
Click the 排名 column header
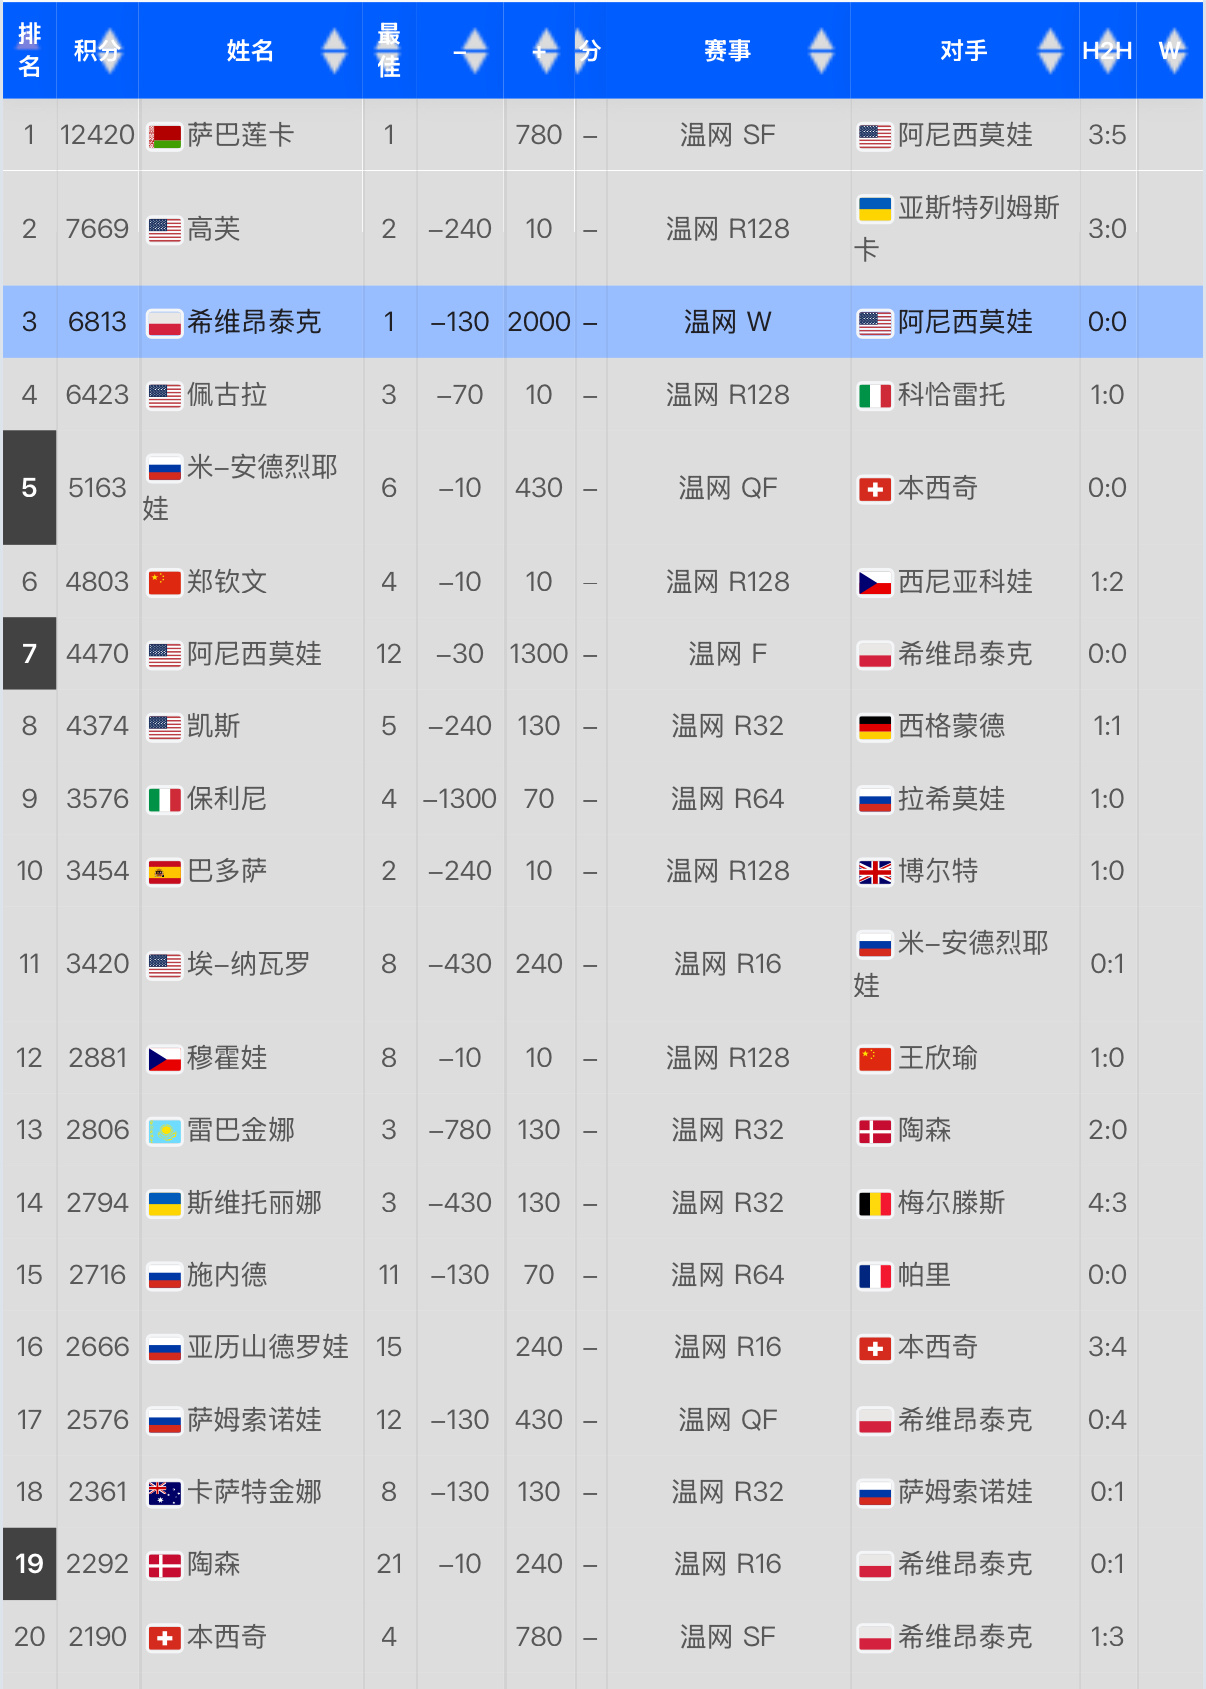(29, 50)
